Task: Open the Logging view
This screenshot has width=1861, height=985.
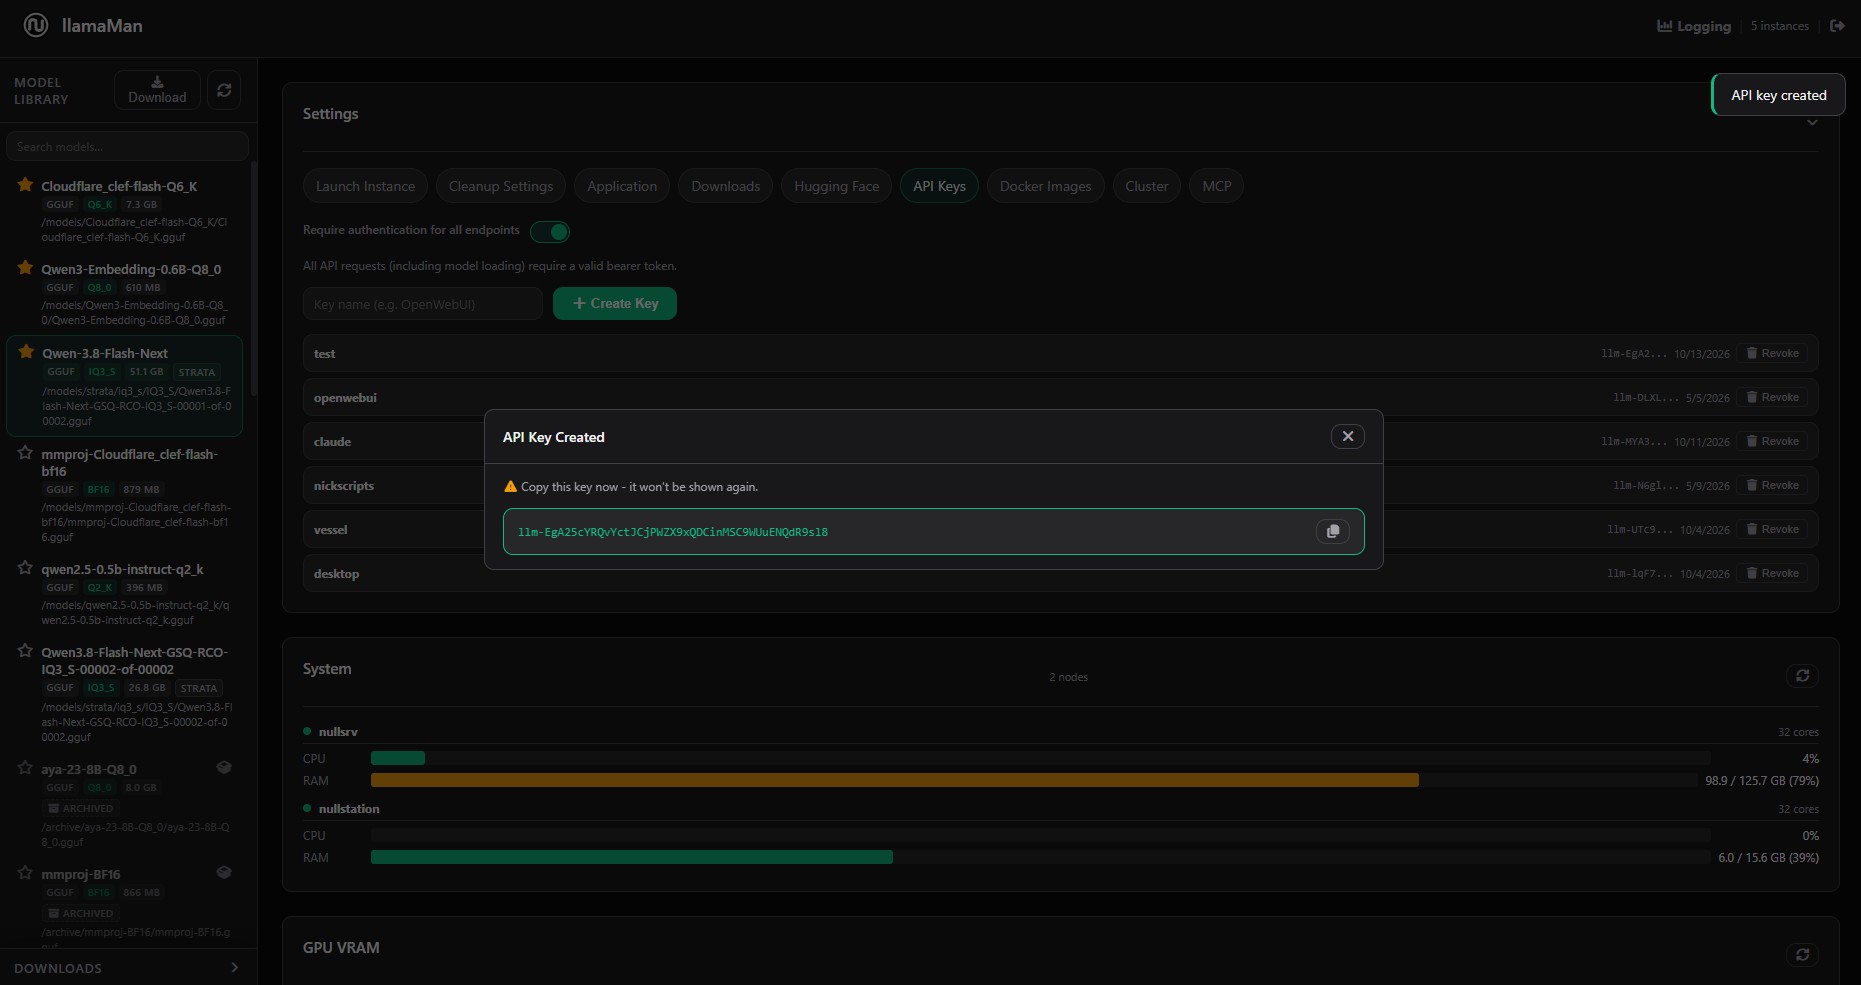Action: click(1694, 26)
